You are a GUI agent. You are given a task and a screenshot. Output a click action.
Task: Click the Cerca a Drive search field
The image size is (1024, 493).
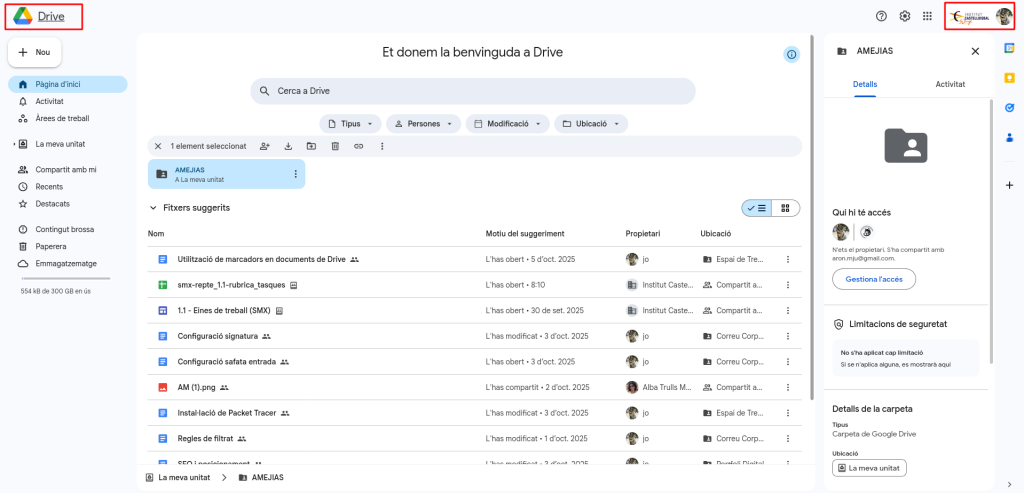pyautogui.click(x=472, y=91)
